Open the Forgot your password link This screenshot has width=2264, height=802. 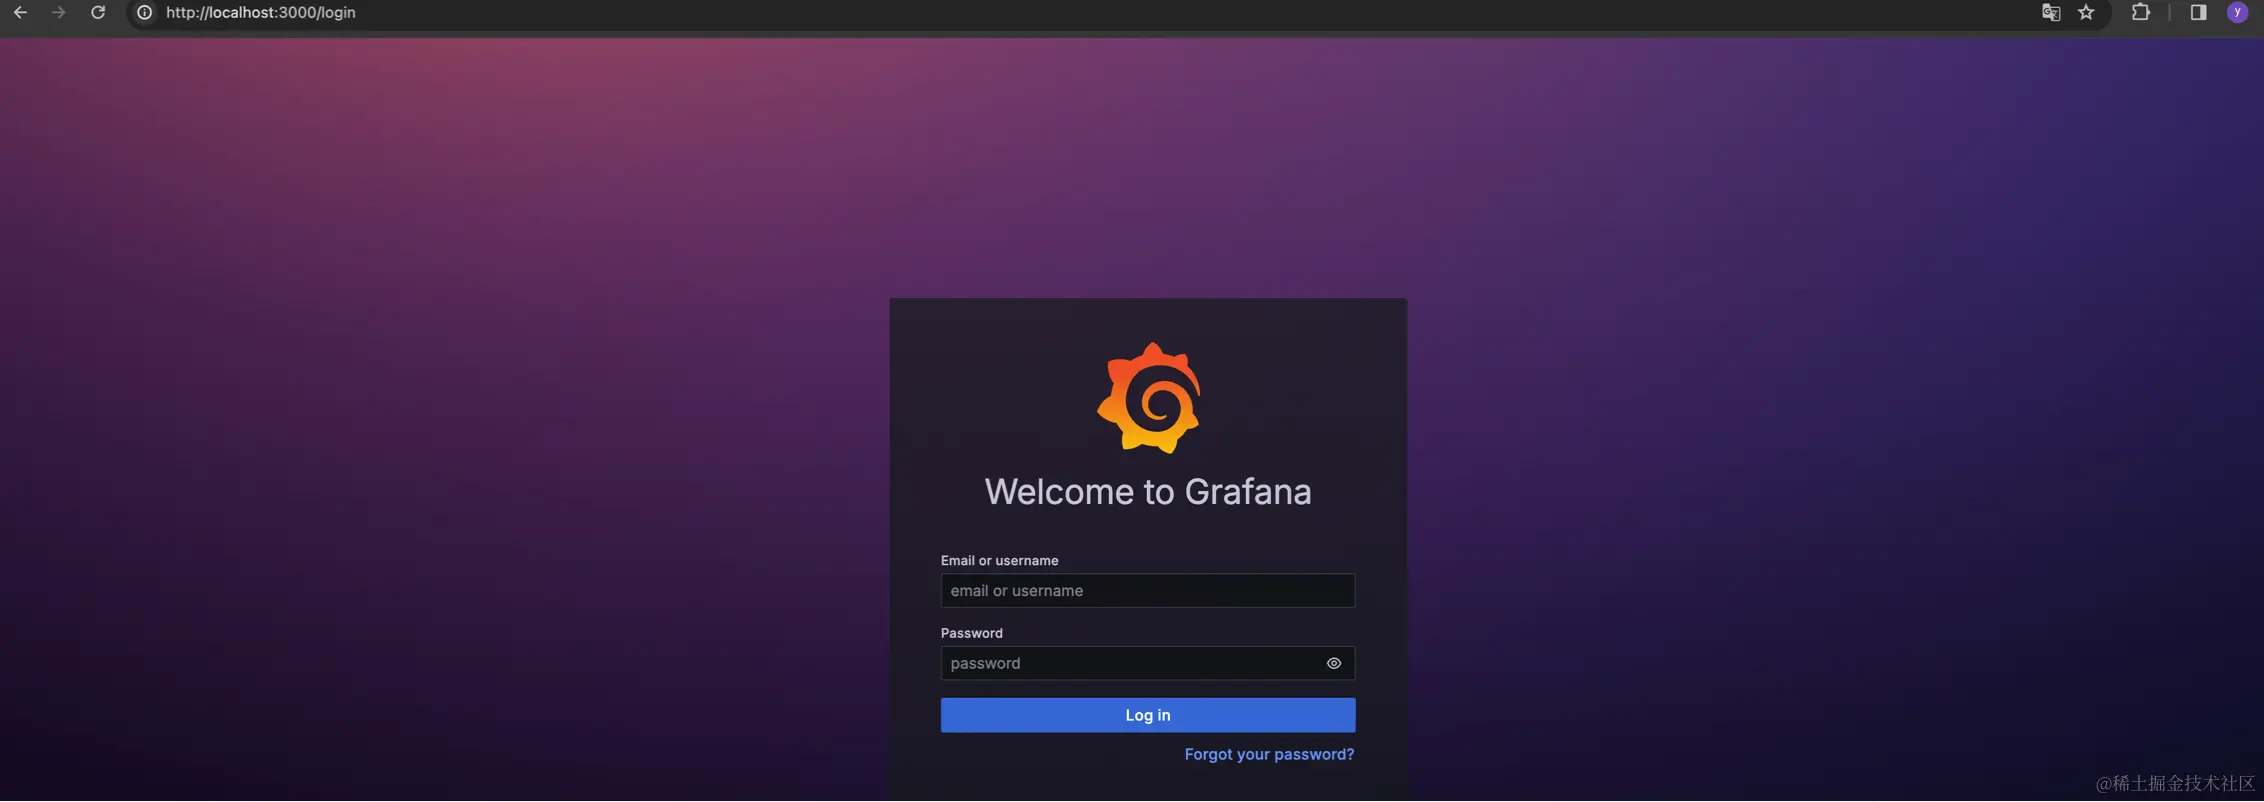[x=1269, y=755]
